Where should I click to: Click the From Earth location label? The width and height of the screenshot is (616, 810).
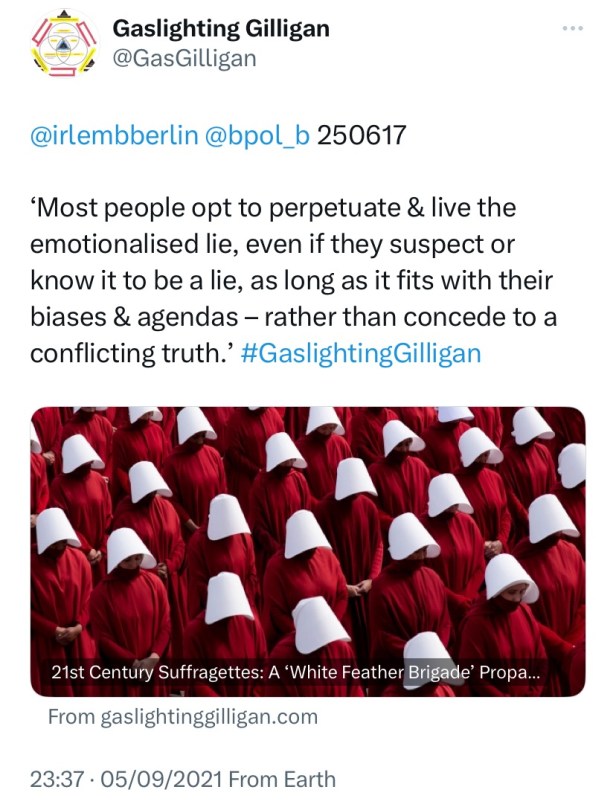[x=282, y=779]
